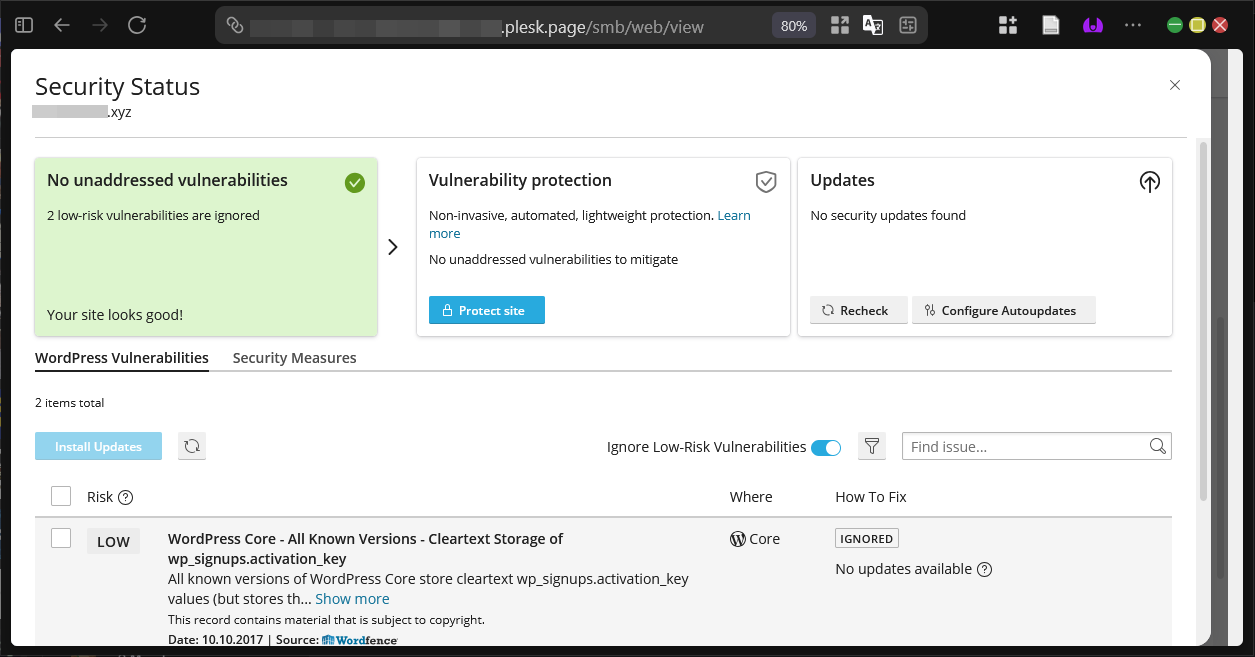
Task: Close the Security Status dialog
Action: (x=1175, y=85)
